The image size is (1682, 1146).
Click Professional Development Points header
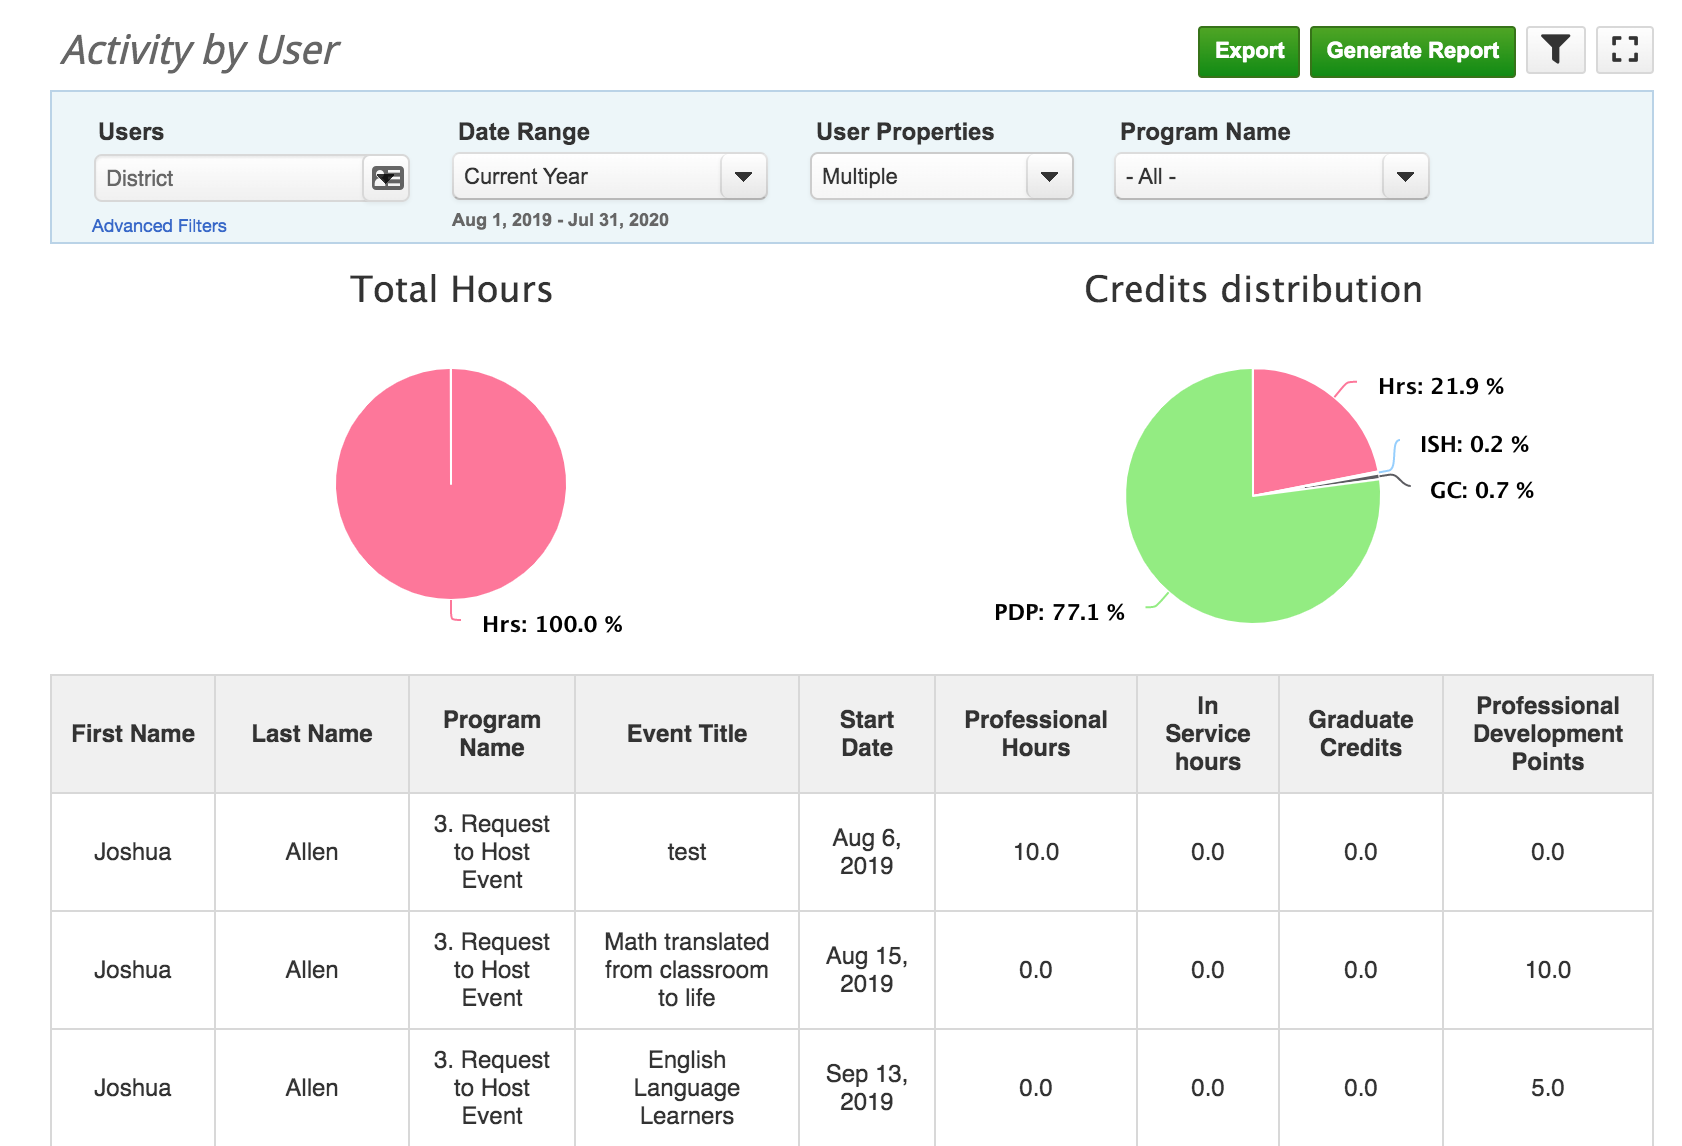1546,734
